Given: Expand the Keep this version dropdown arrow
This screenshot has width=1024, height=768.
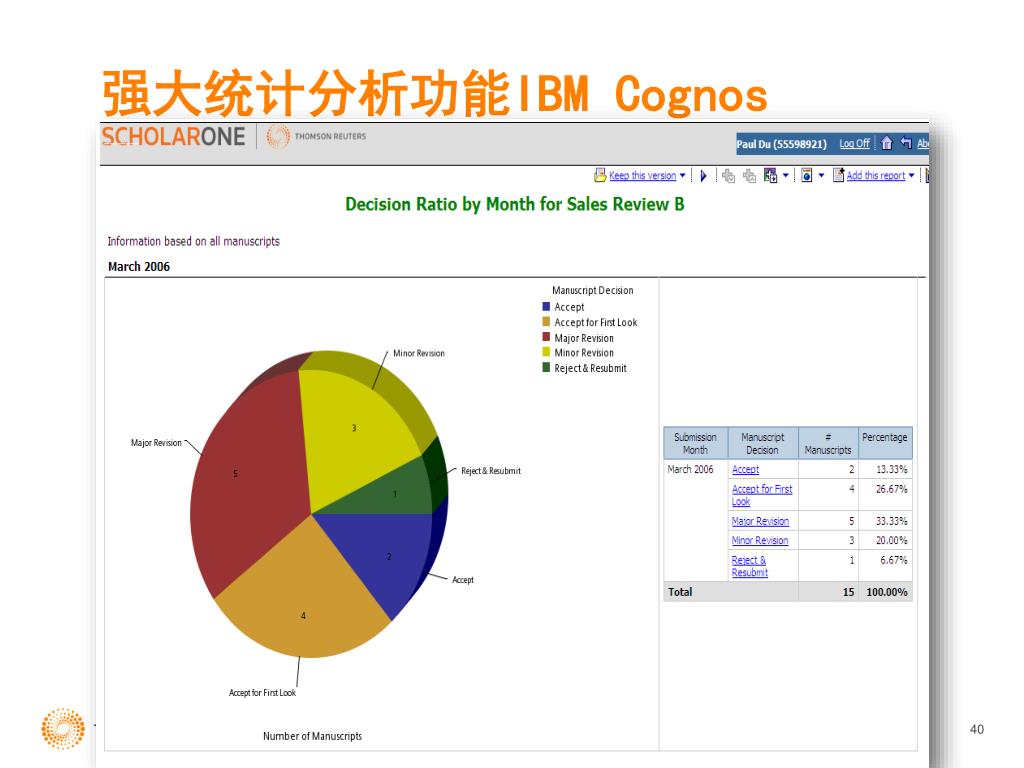Looking at the screenshot, I should point(682,175).
